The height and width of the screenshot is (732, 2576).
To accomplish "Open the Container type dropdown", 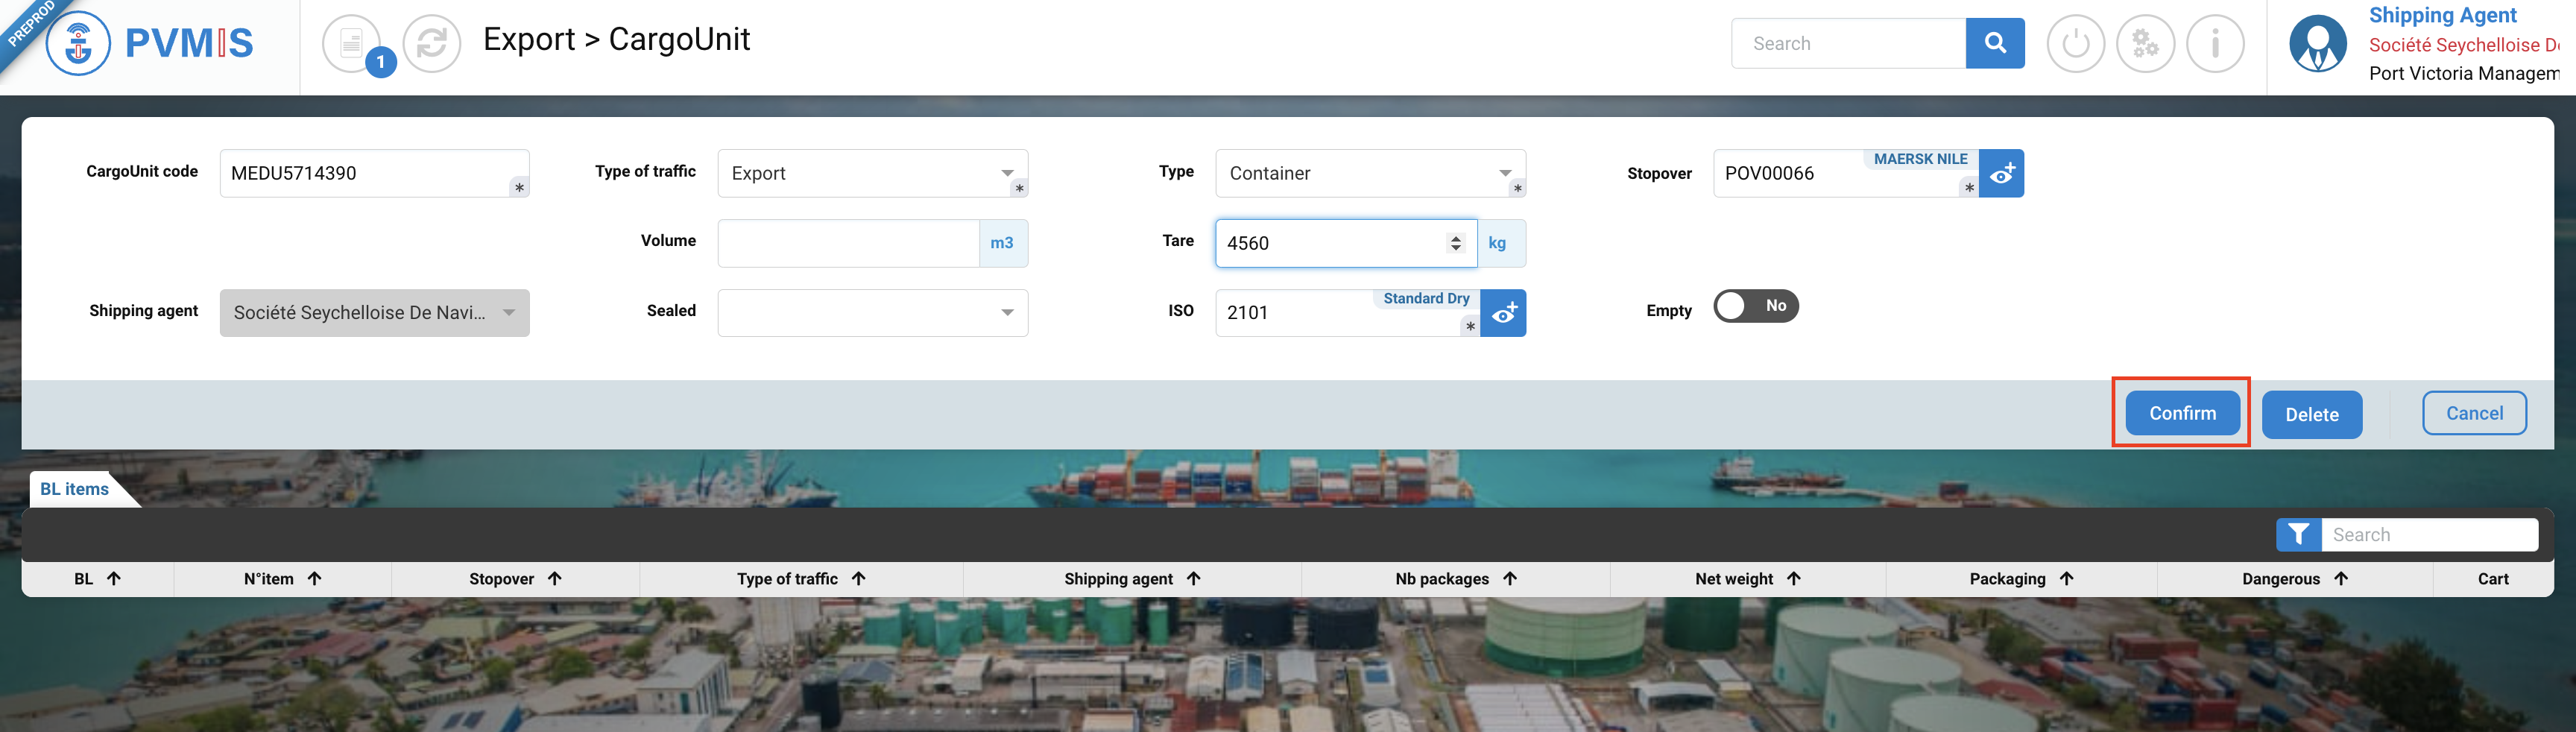I will 1505,173.
